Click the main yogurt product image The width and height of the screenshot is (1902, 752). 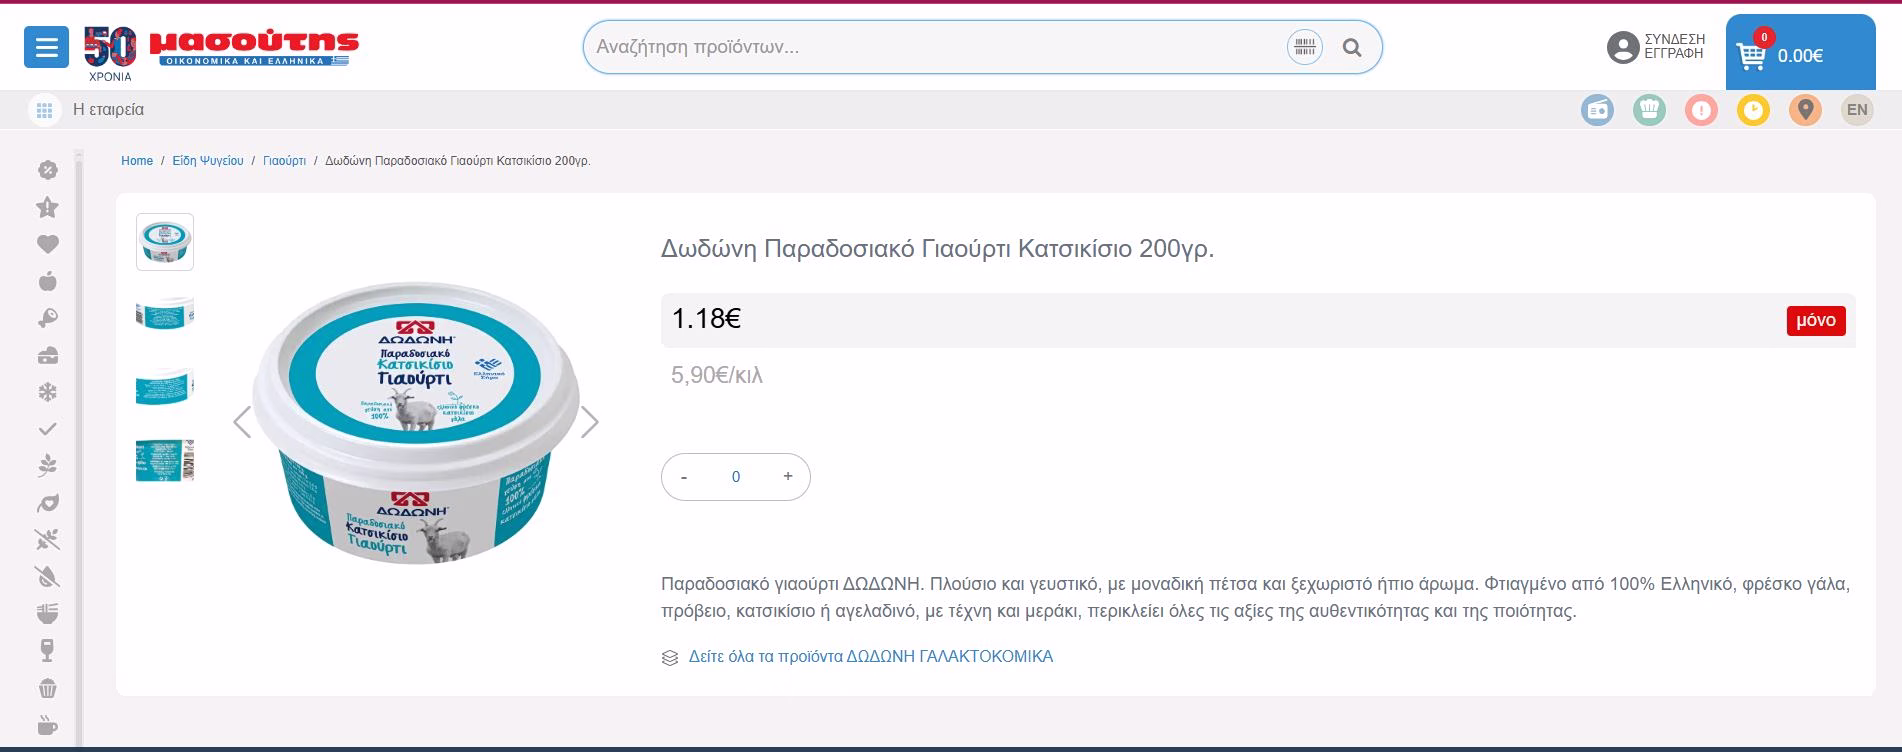pyautogui.click(x=416, y=422)
